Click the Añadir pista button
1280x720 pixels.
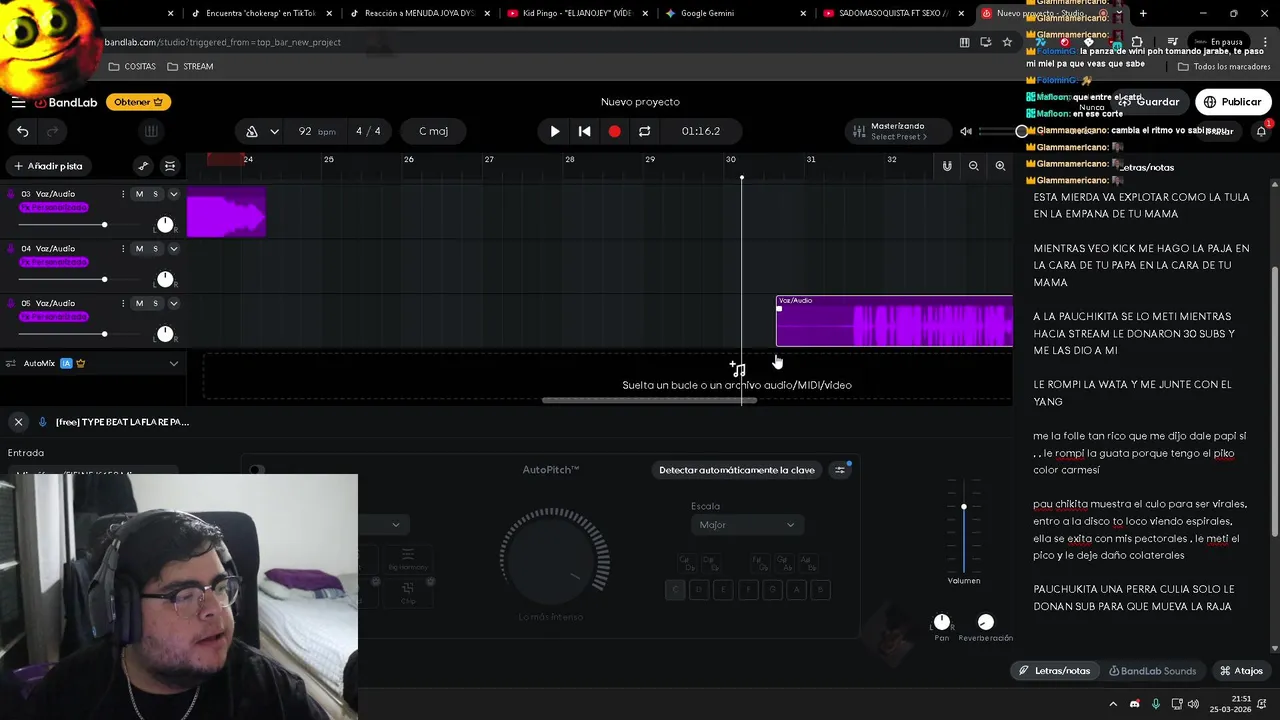tap(48, 166)
